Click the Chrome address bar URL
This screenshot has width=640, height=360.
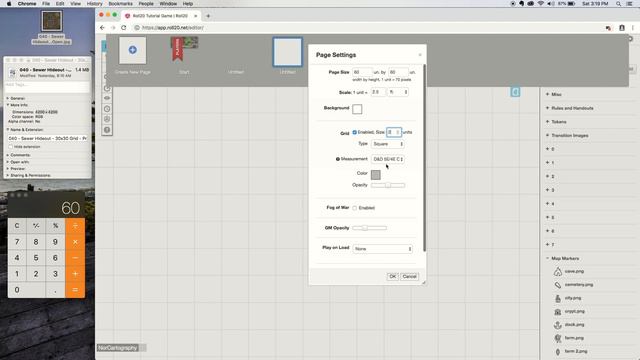173,28
